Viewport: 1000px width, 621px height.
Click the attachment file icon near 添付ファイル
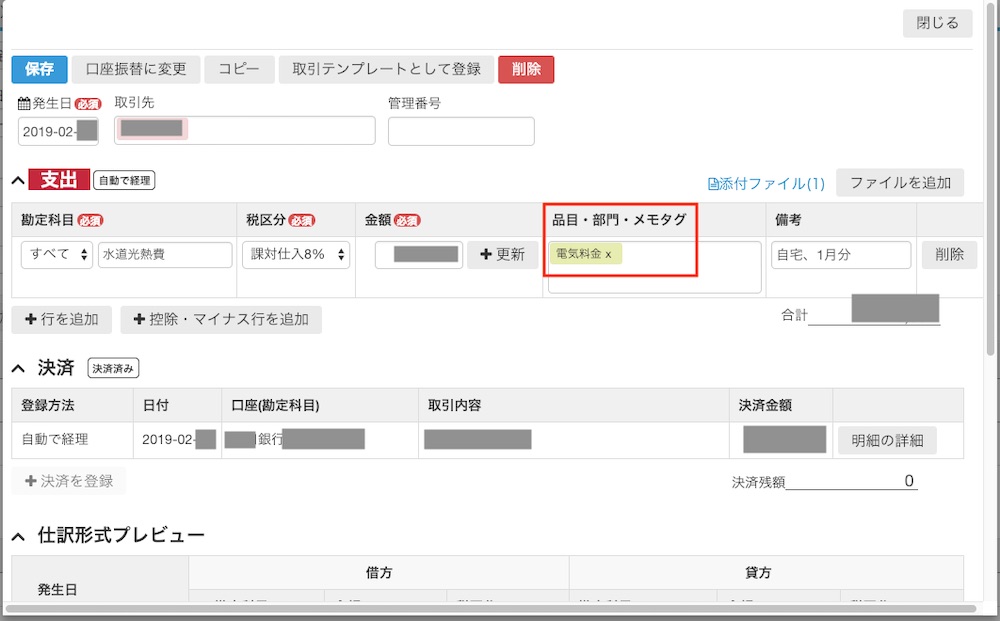coord(713,184)
